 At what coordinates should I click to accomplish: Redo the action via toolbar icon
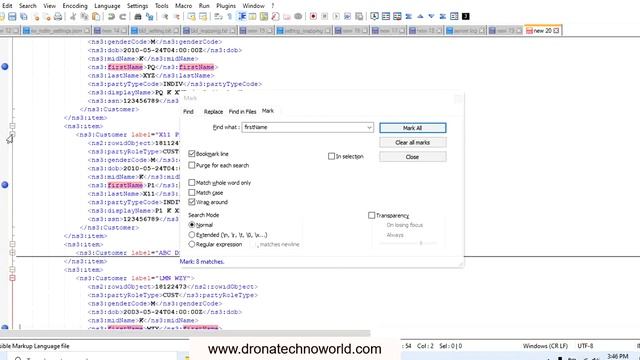[x=122, y=16]
